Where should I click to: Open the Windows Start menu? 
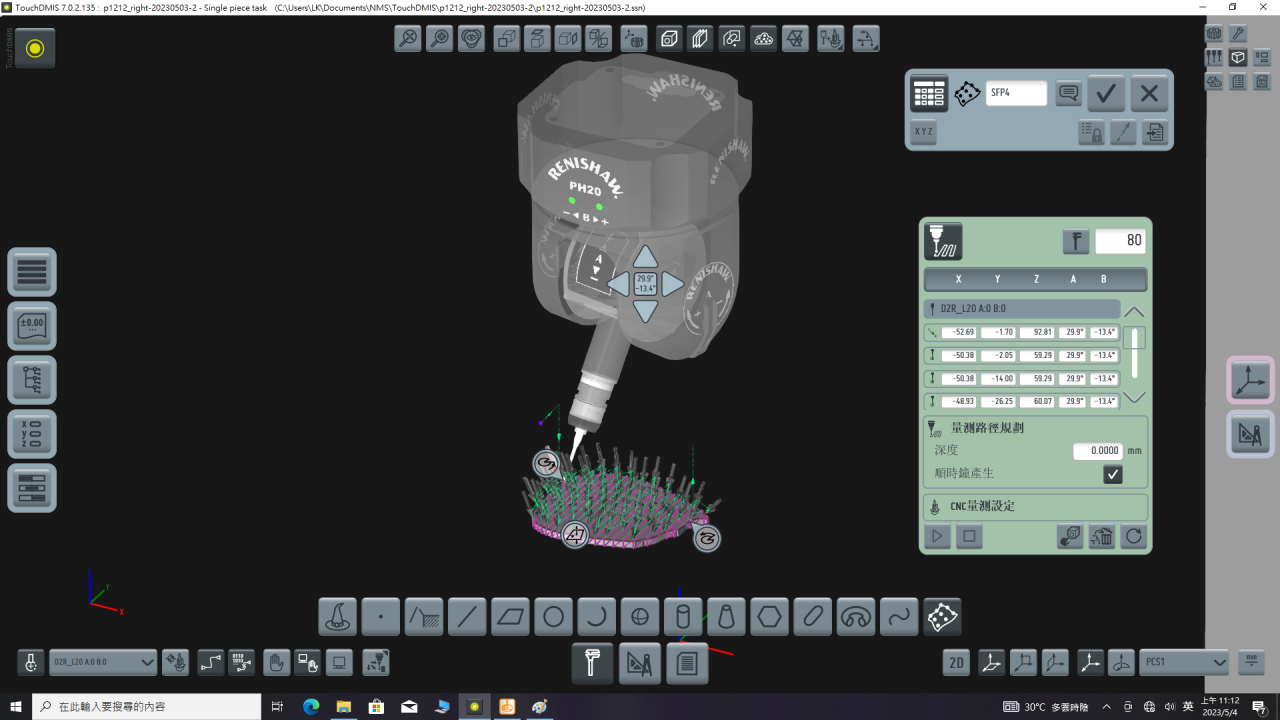point(16,706)
